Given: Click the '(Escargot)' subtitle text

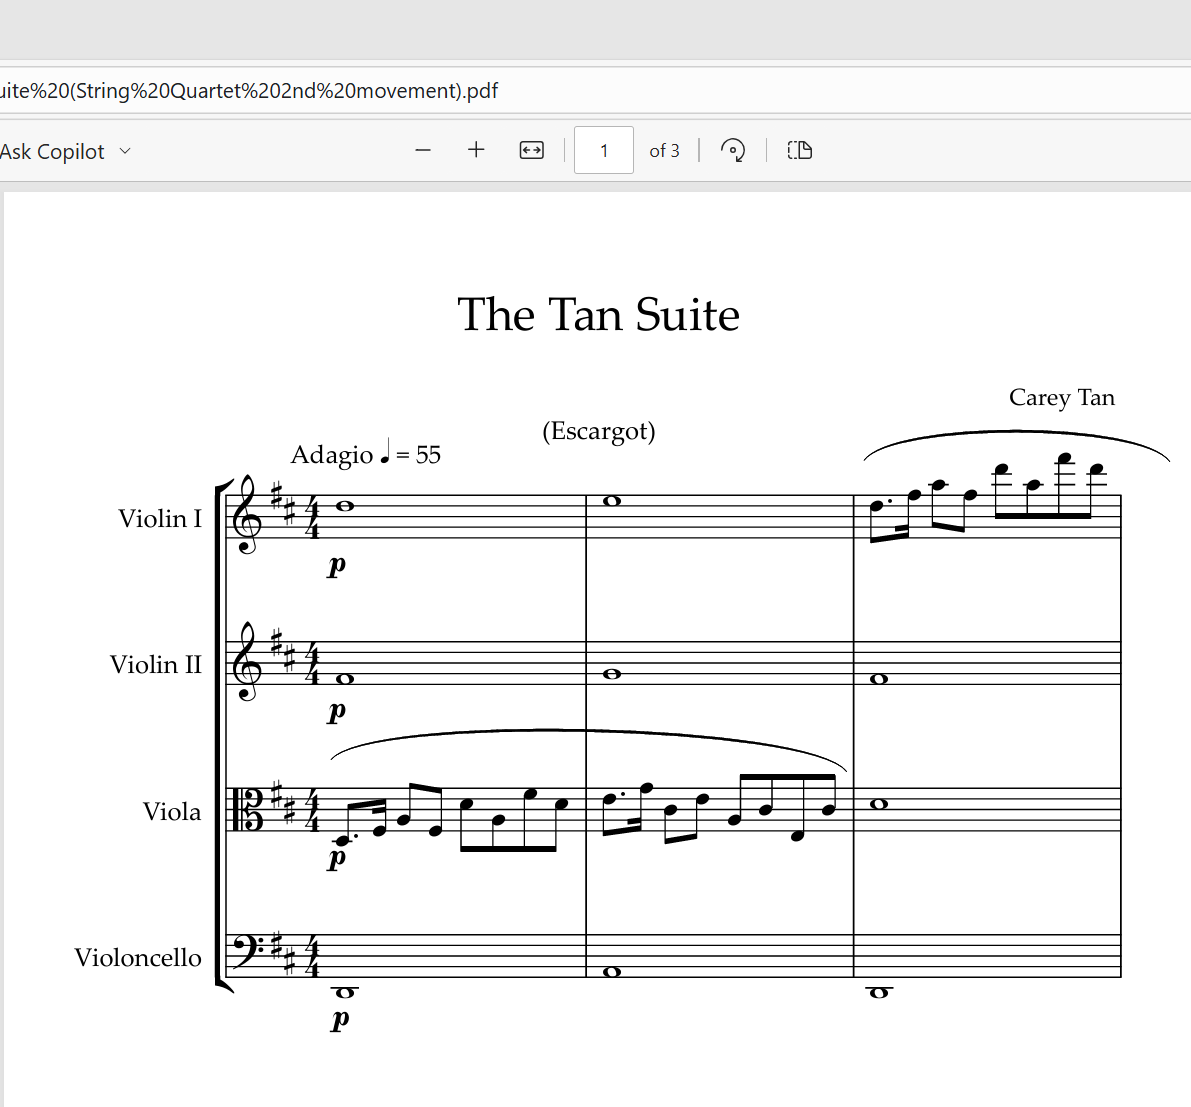Looking at the screenshot, I should (x=599, y=432).
